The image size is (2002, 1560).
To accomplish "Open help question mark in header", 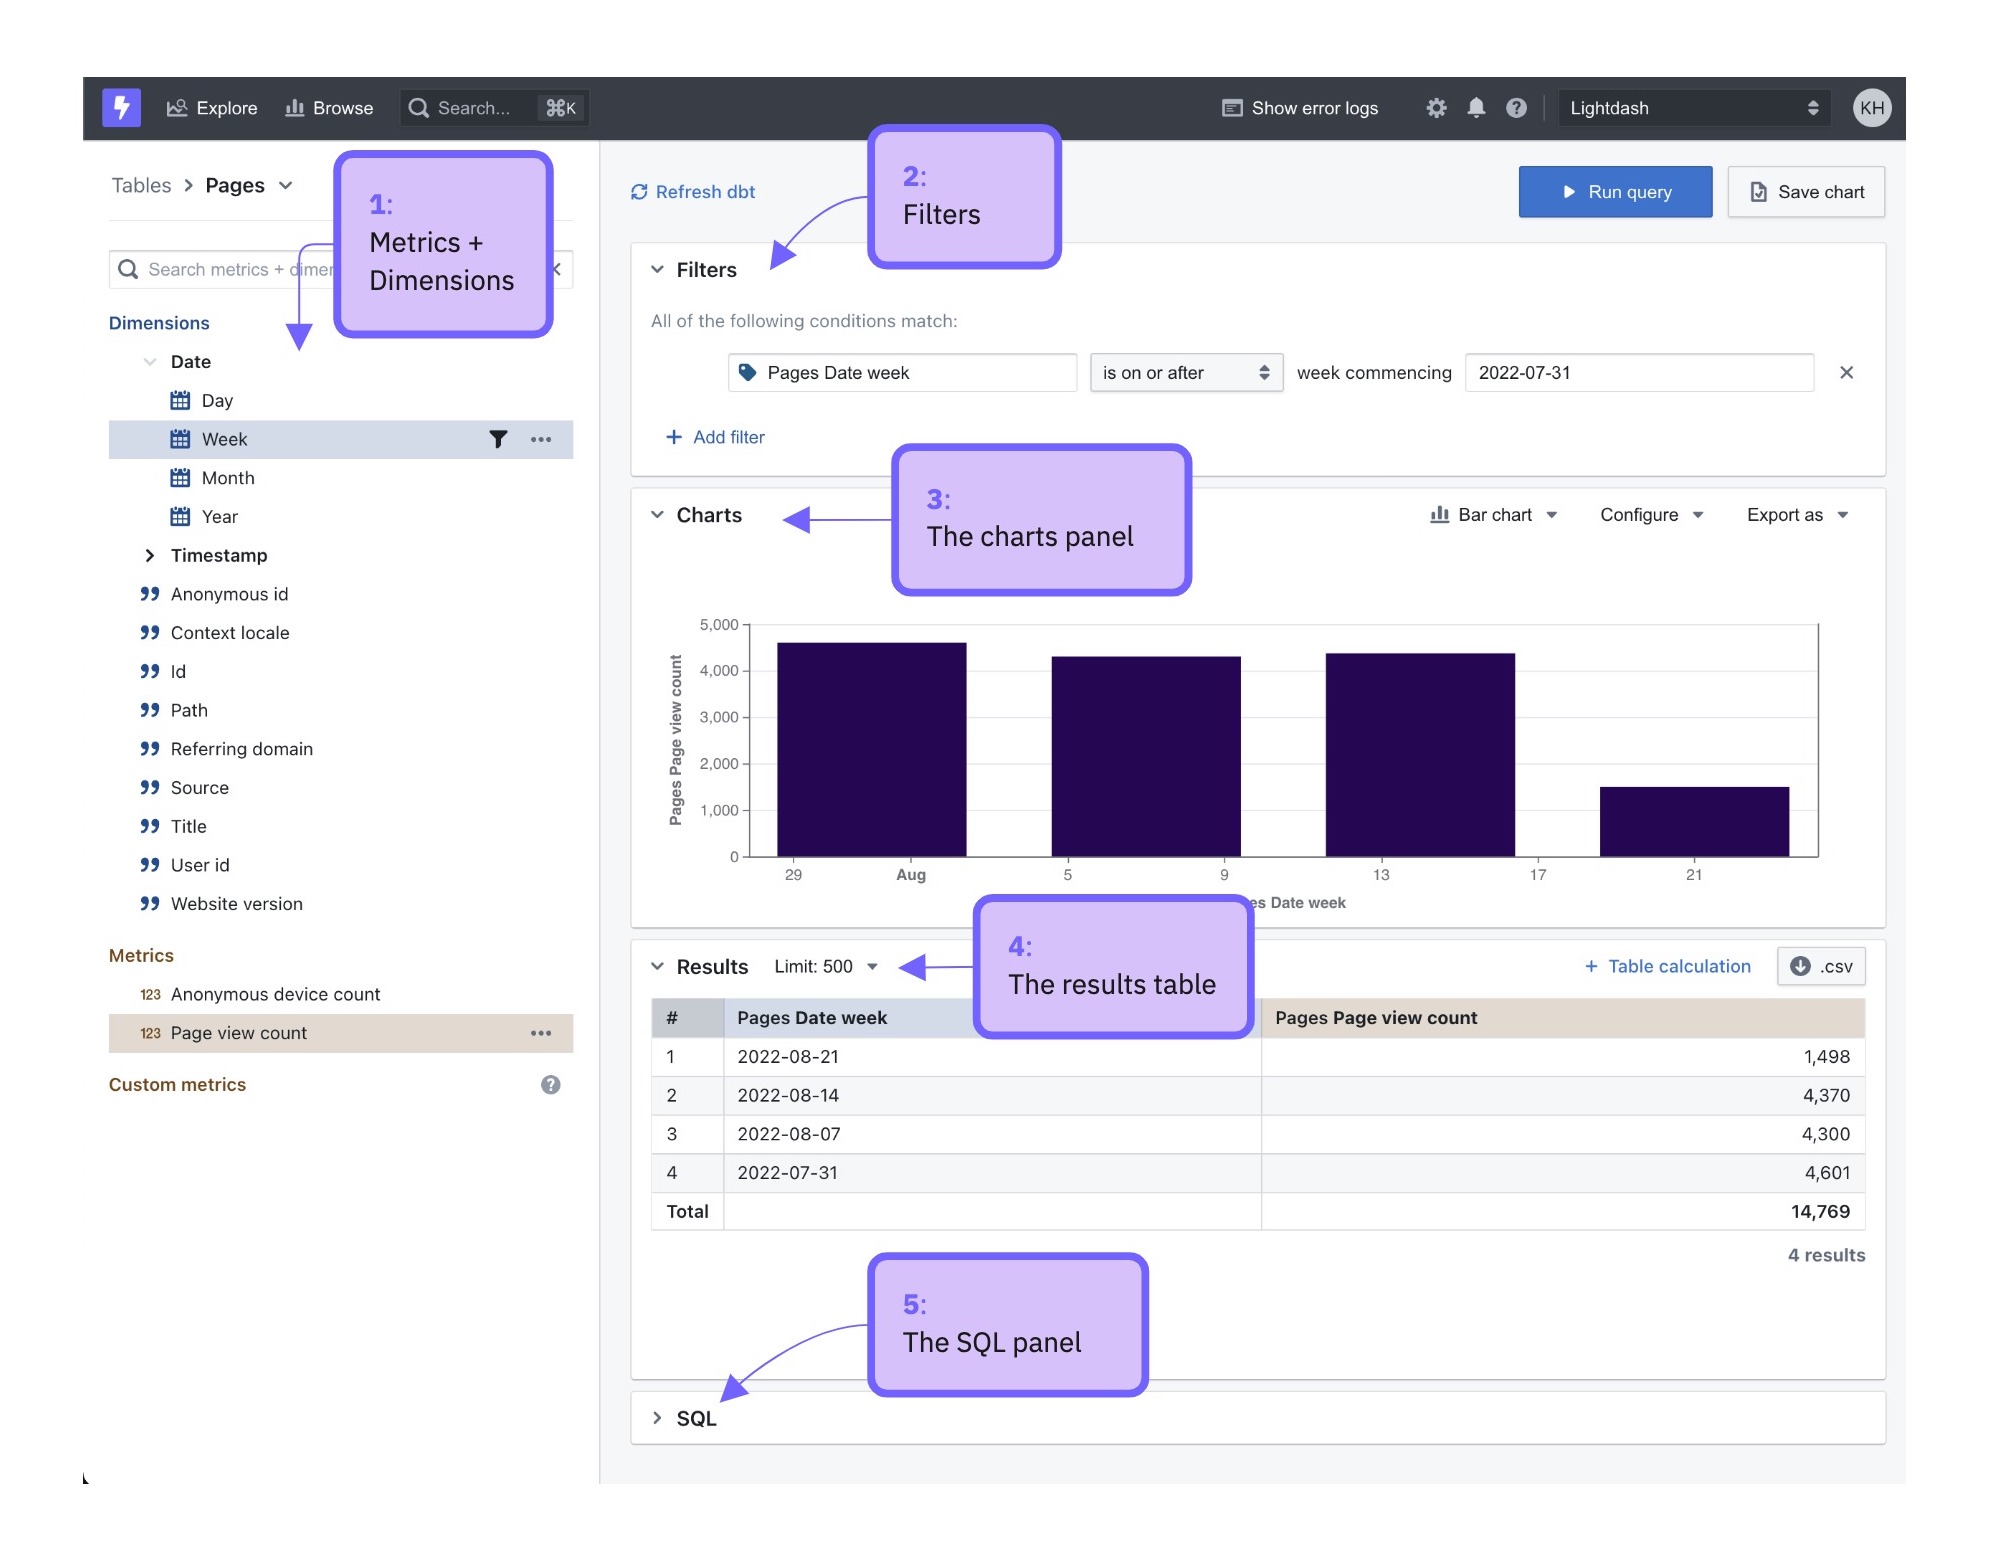I will point(1516,108).
